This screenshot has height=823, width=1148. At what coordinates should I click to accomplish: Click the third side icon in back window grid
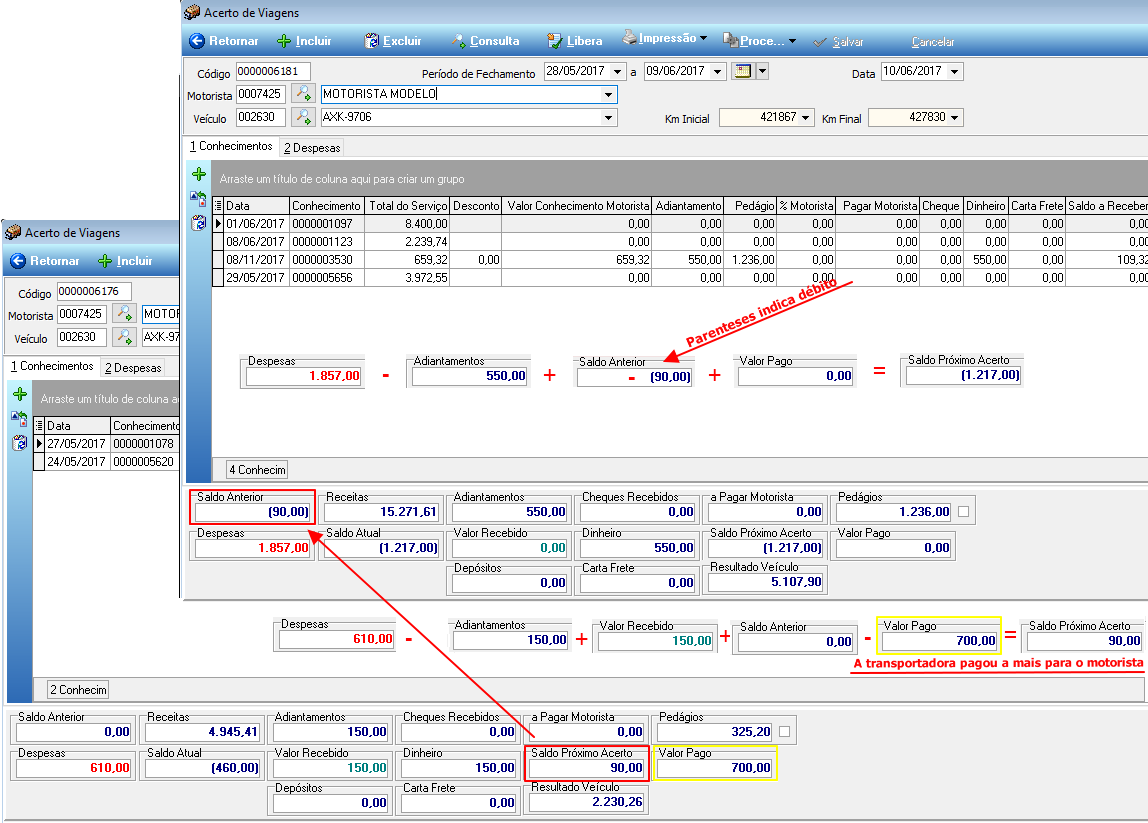pyautogui.click(x=20, y=442)
